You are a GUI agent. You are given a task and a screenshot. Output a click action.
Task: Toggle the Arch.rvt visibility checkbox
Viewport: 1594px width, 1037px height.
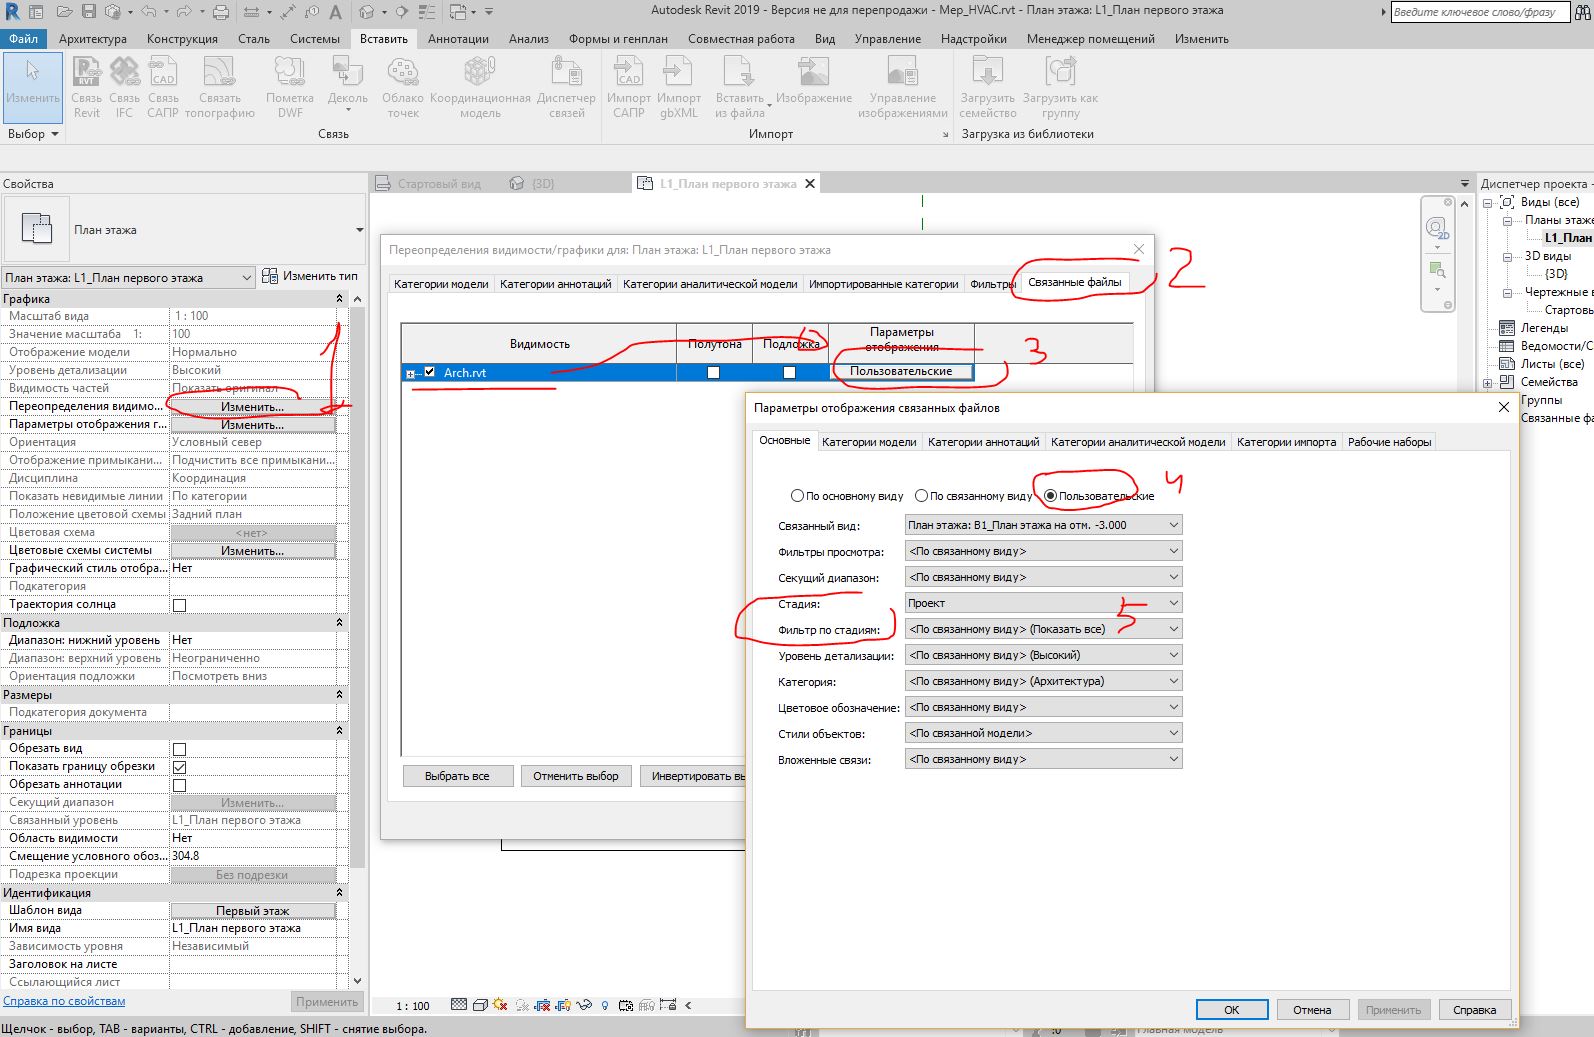430,372
